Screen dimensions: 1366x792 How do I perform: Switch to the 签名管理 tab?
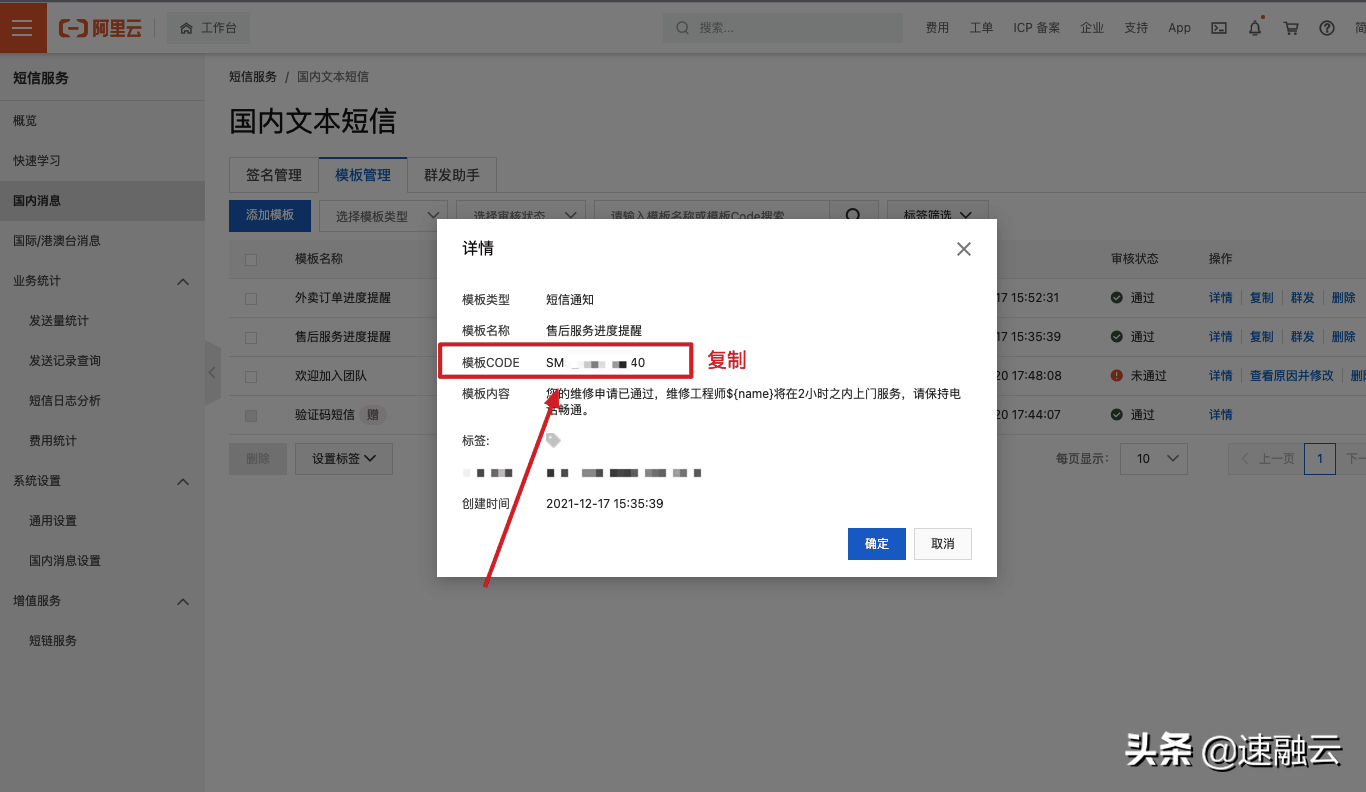coord(274,175)
